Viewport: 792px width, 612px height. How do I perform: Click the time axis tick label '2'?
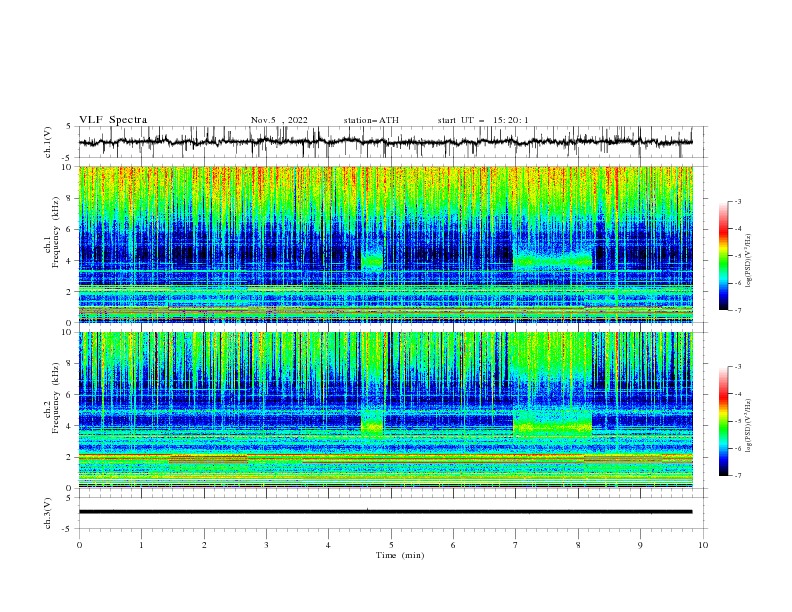(x=204, y=545)
